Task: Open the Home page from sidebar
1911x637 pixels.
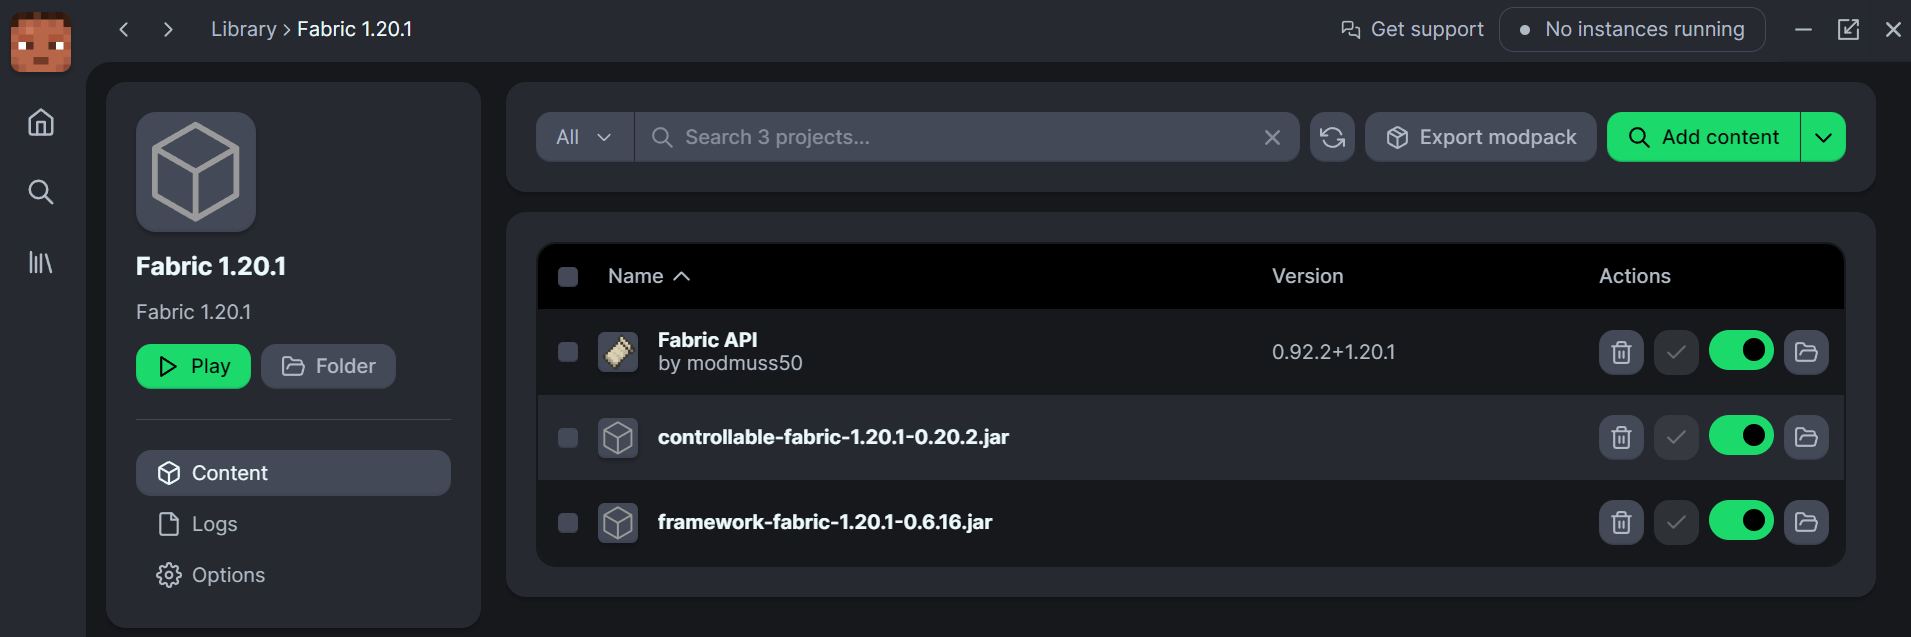Action: point(41,122)
